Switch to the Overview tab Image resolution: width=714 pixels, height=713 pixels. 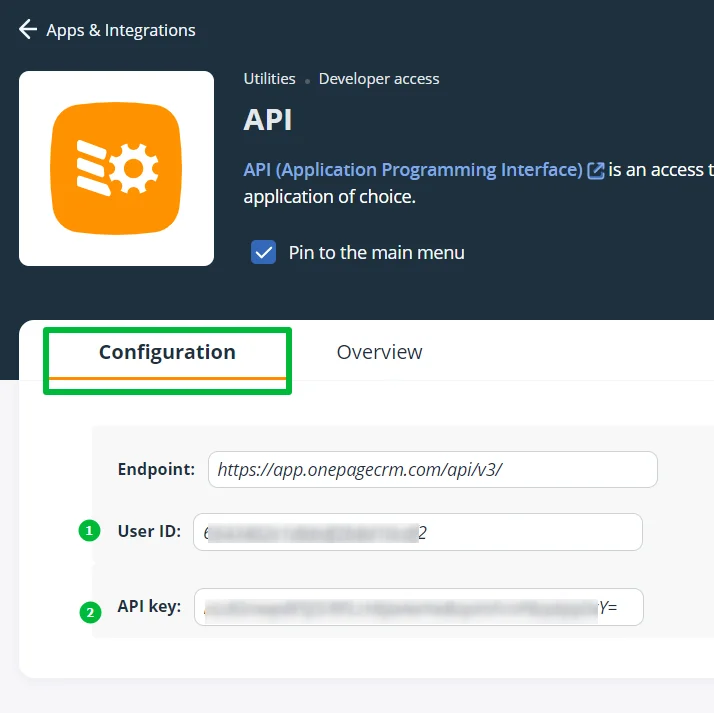pyautogui.click(x=379, y=352)
